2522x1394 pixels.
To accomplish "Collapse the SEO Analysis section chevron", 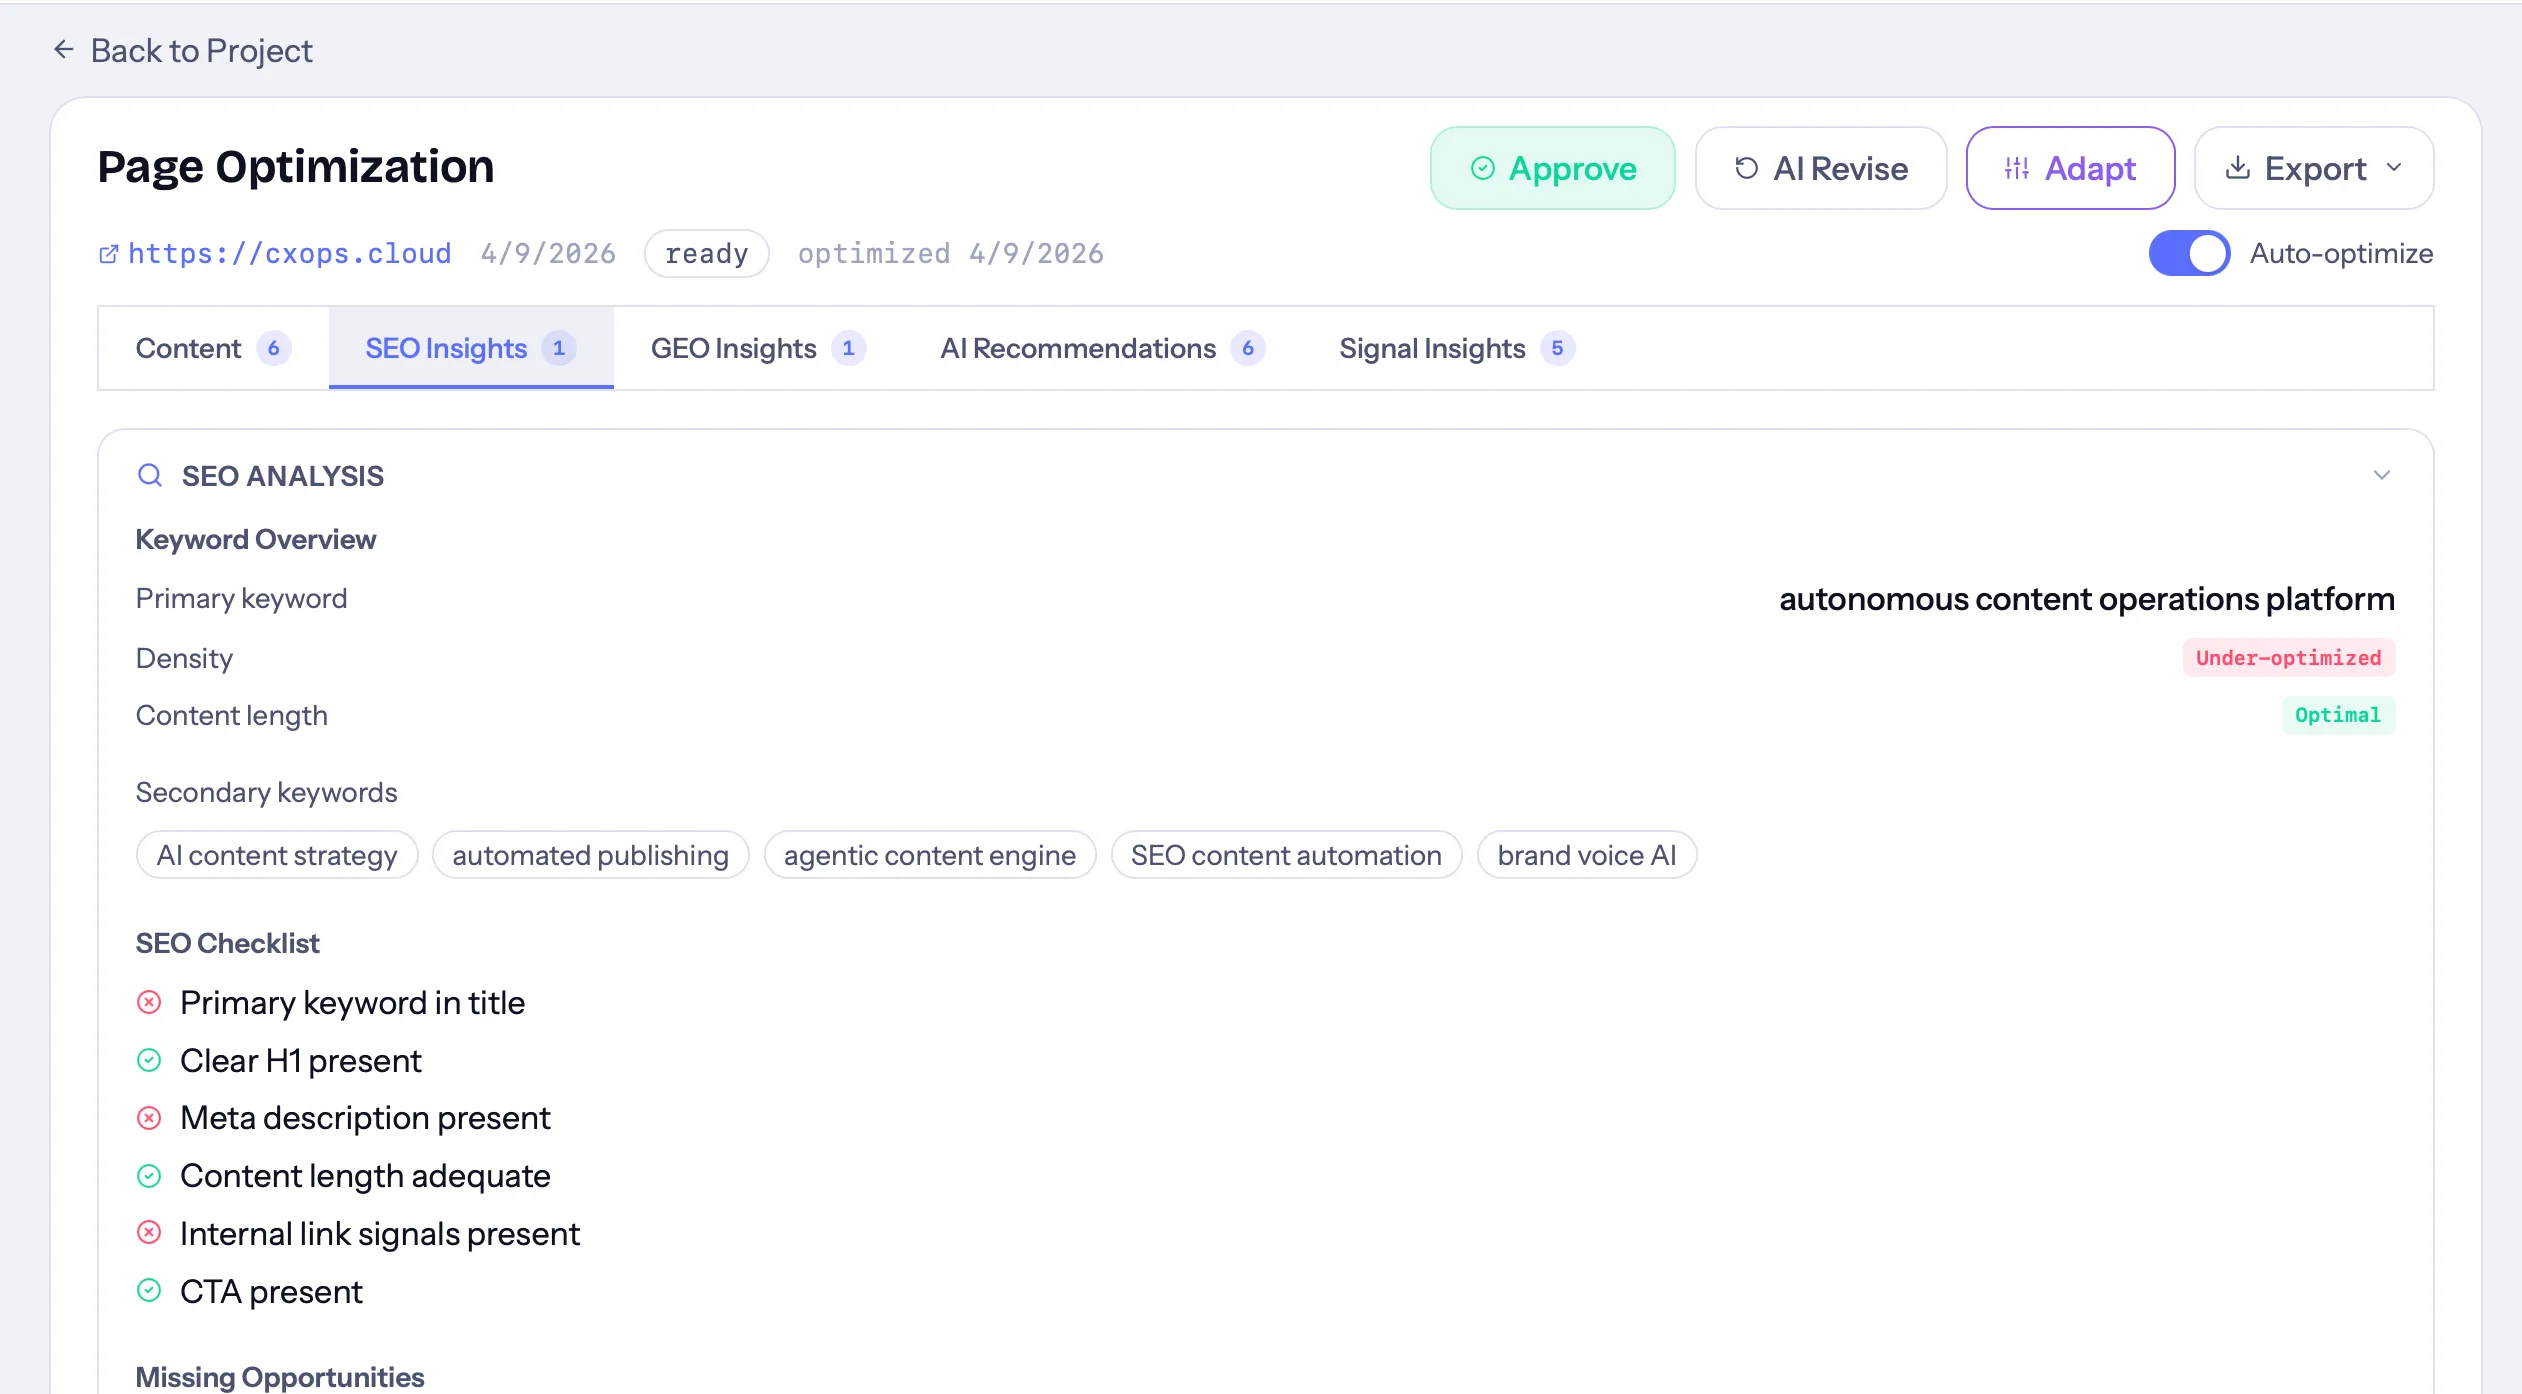I will point(2382,475).
